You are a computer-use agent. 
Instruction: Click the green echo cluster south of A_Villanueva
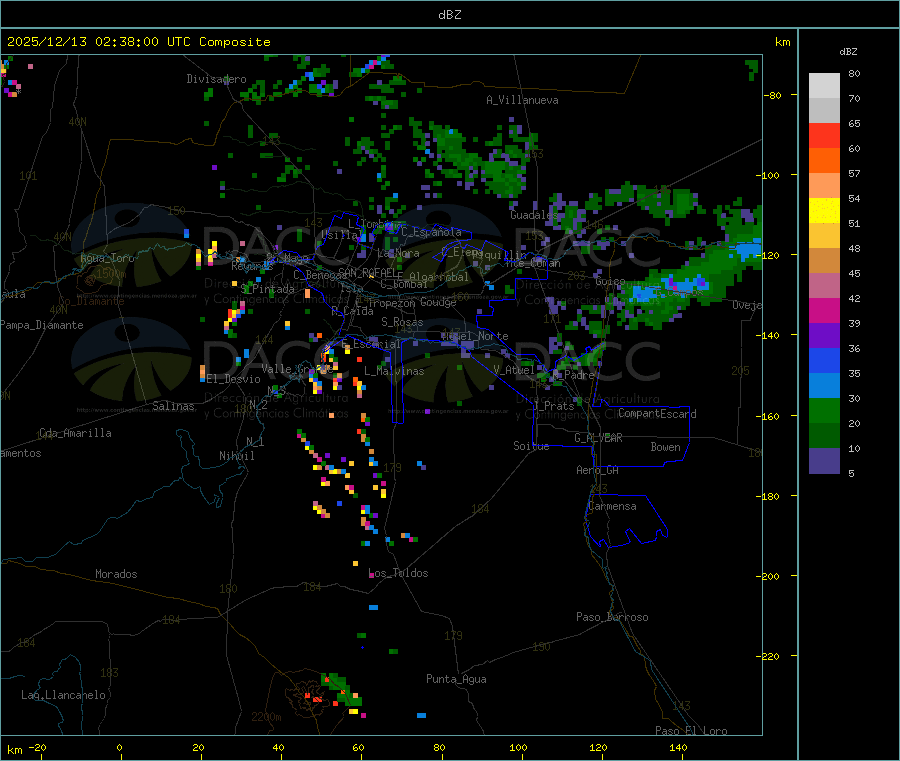(505, 175)
